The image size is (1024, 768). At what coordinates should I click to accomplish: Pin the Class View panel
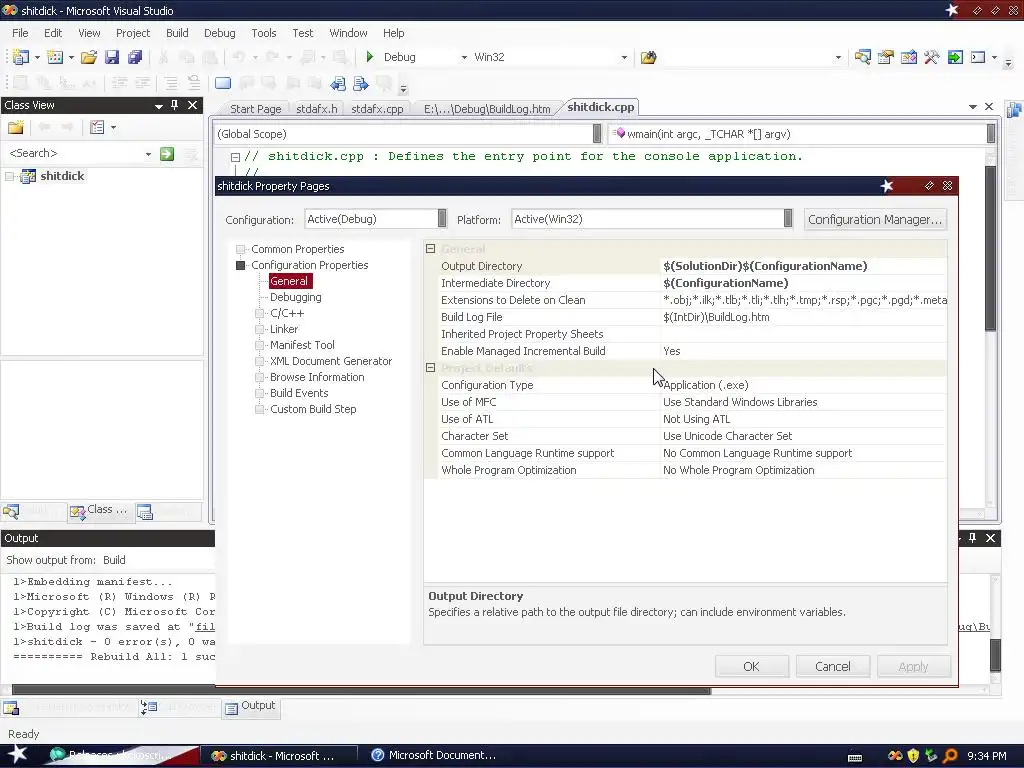point(174,105)
